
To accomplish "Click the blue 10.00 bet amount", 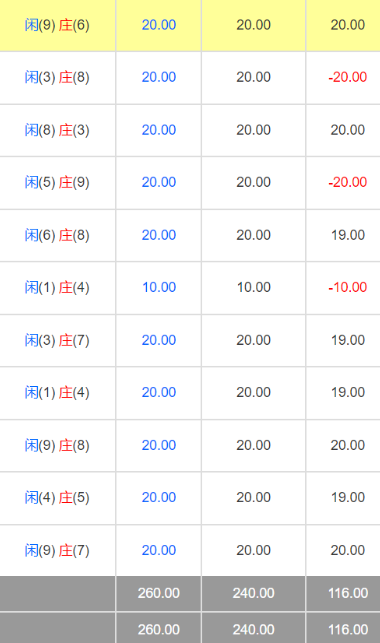I will (159, 287).
